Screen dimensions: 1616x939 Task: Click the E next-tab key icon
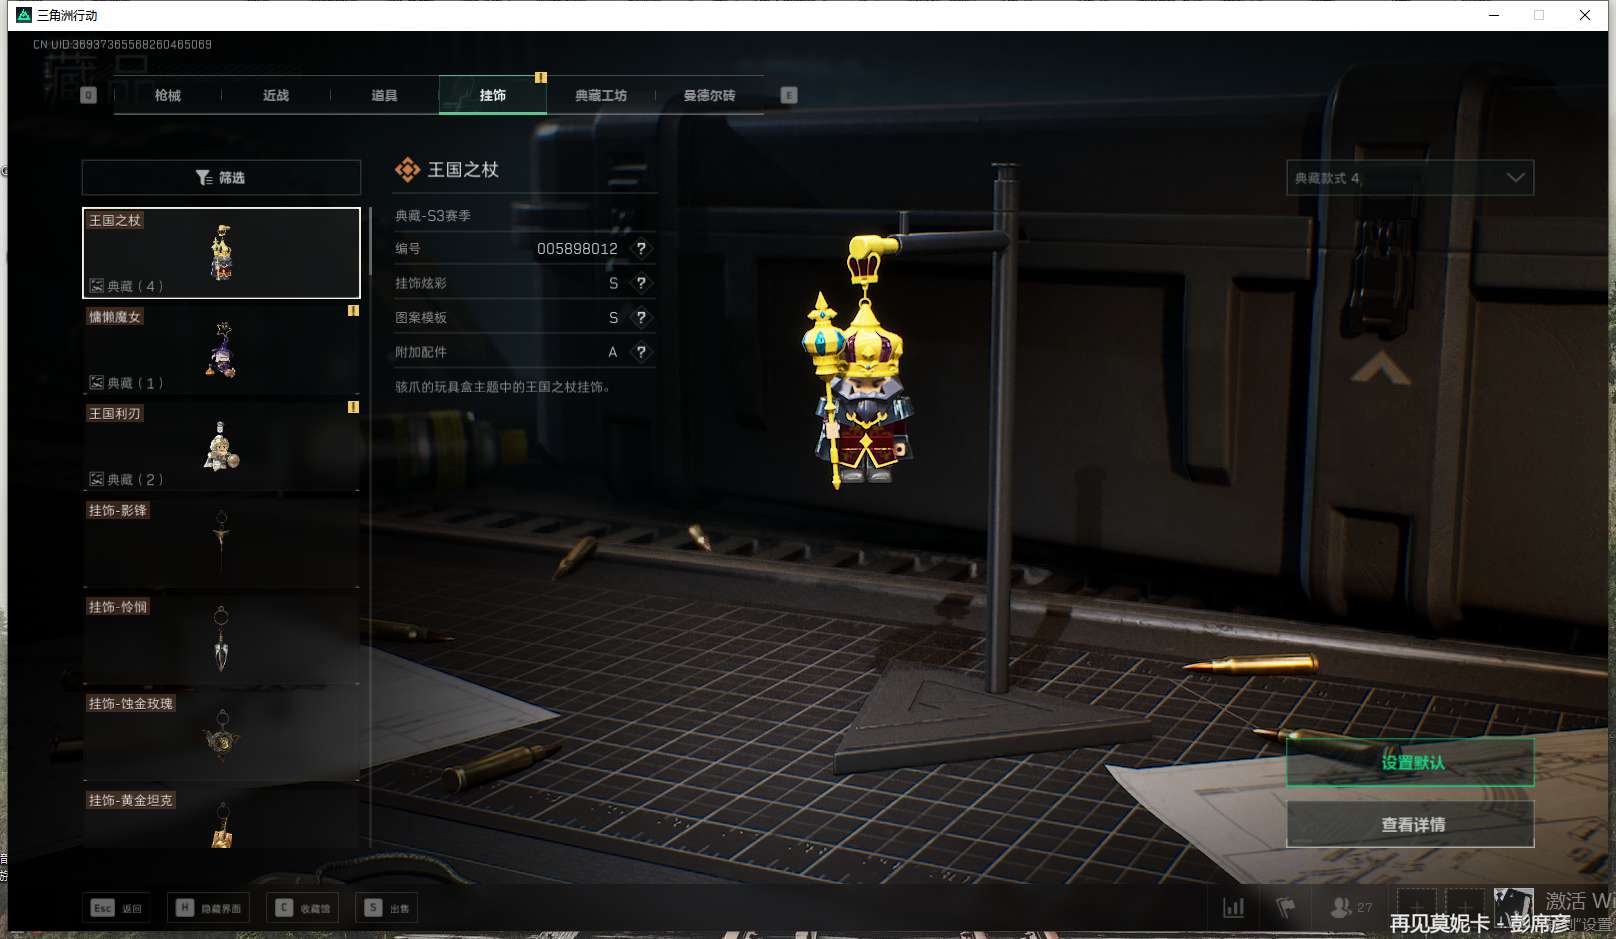tap(789, 95)
